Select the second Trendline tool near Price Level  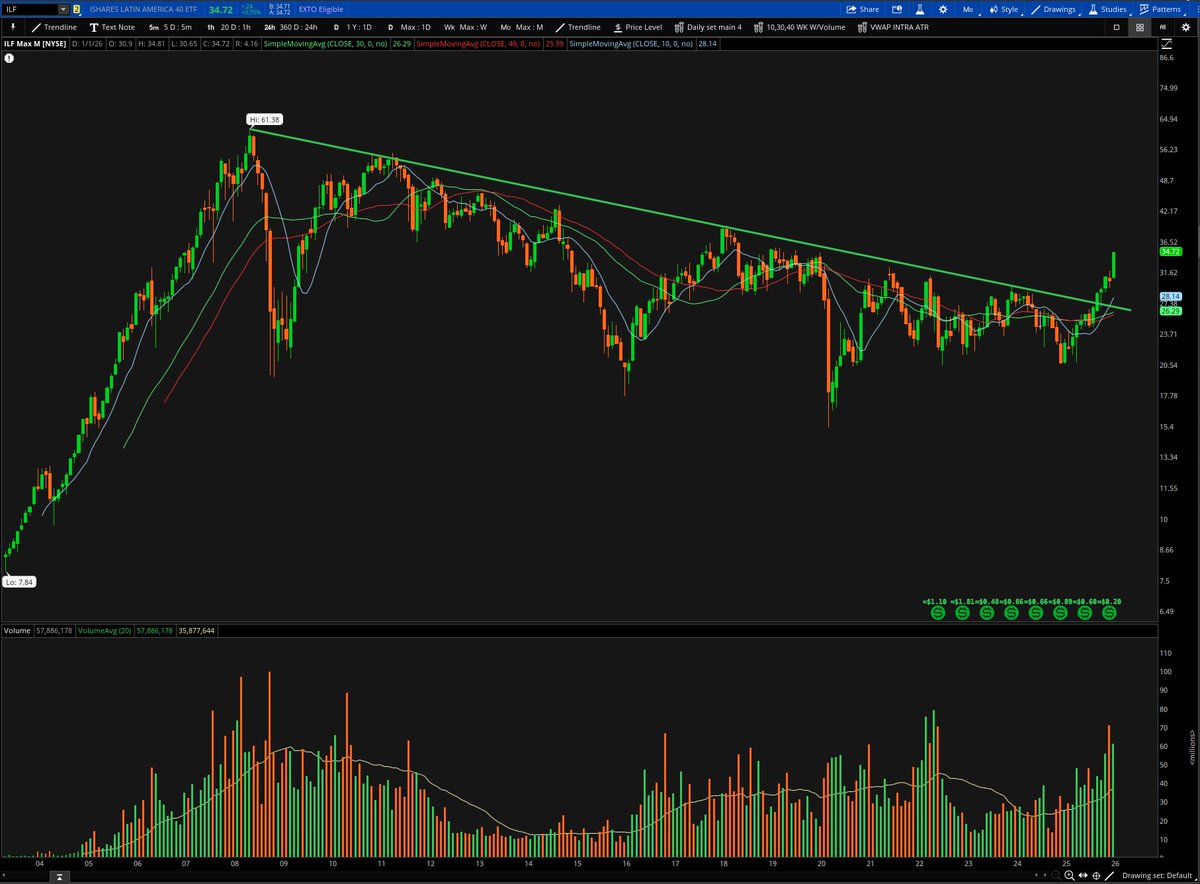tap(578, 27)
